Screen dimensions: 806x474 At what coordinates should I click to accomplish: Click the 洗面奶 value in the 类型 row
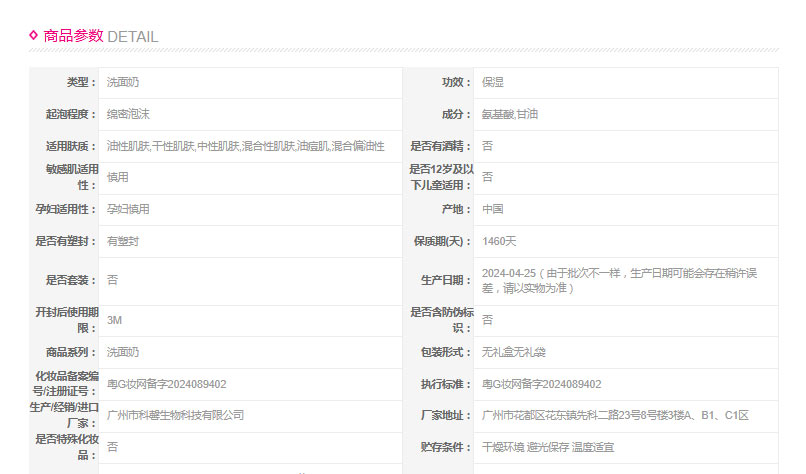(x=123, y=83)
